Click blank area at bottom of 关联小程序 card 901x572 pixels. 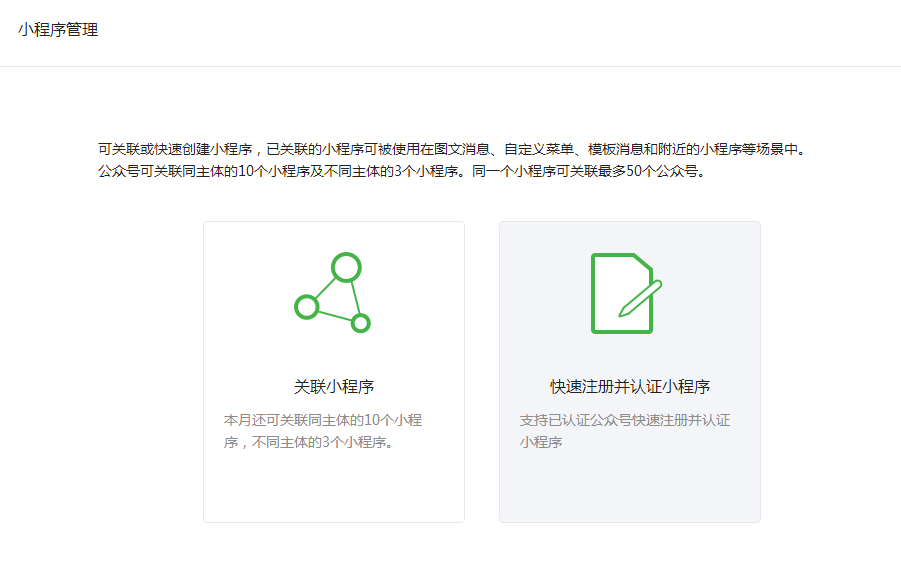tap(334, 490)
